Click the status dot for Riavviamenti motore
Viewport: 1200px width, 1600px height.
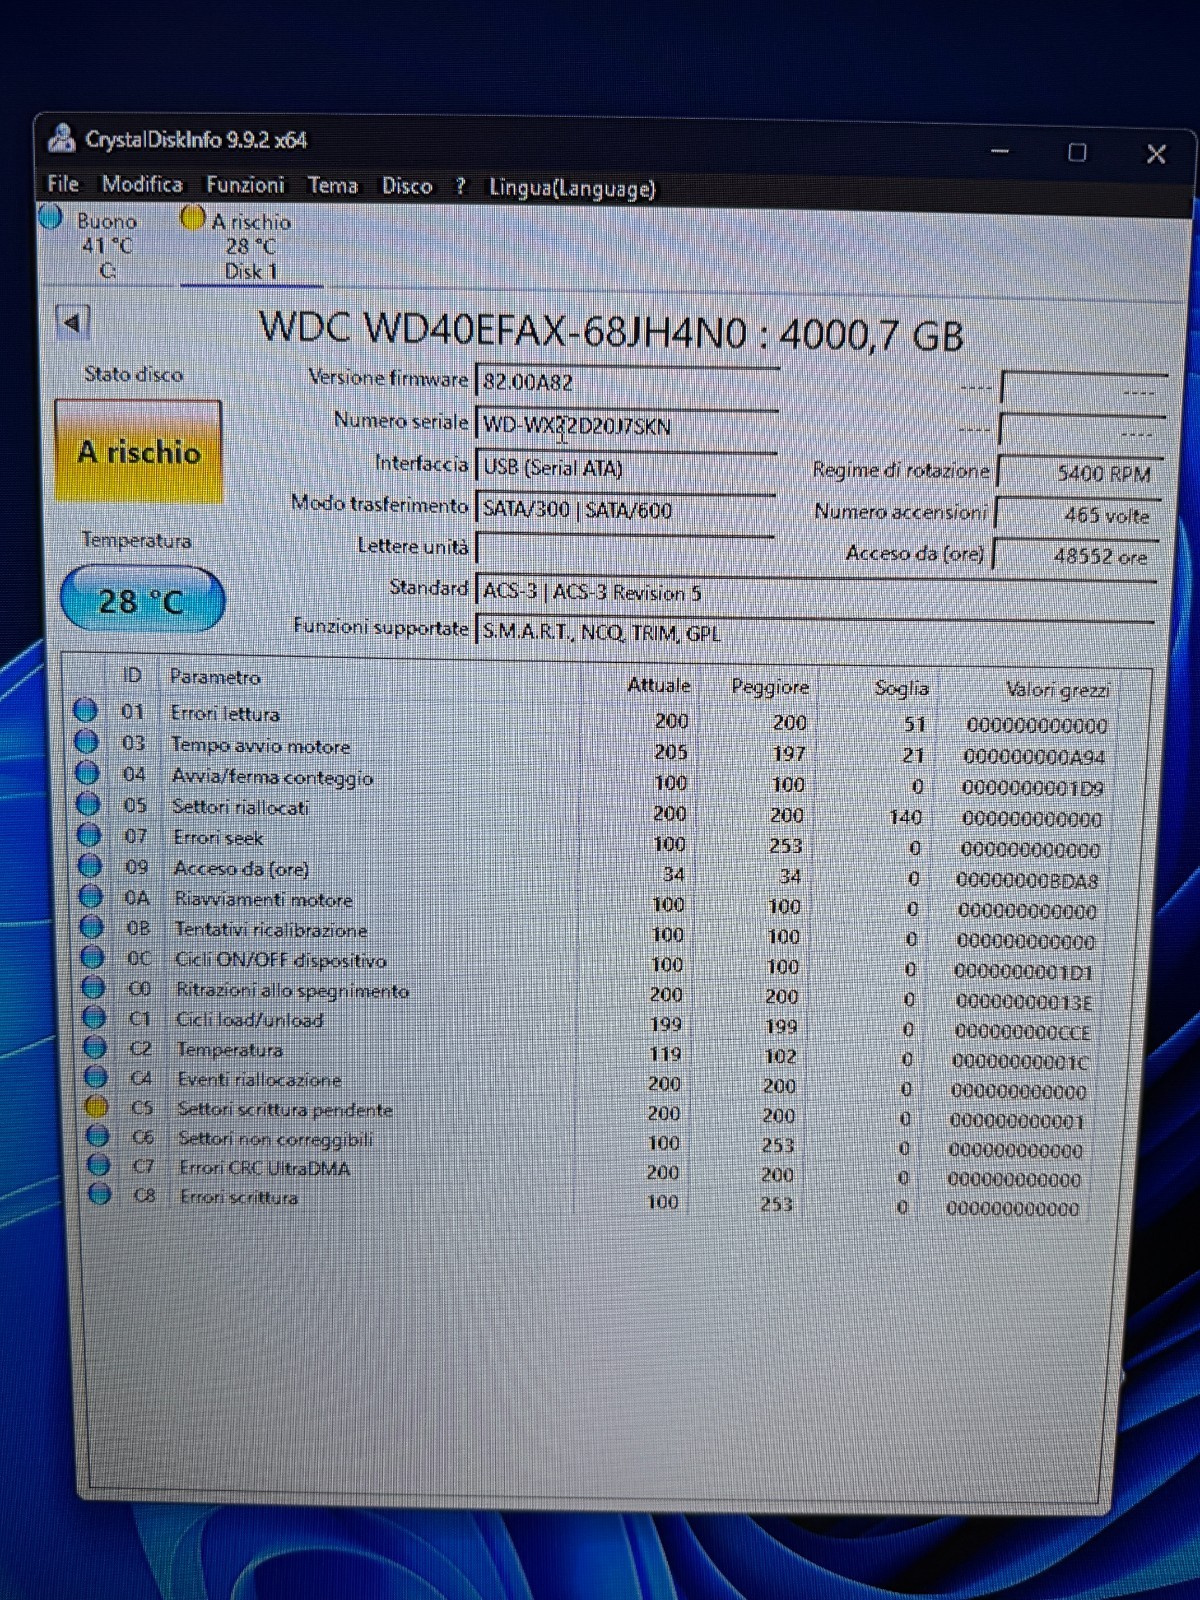tap(91, 896)
